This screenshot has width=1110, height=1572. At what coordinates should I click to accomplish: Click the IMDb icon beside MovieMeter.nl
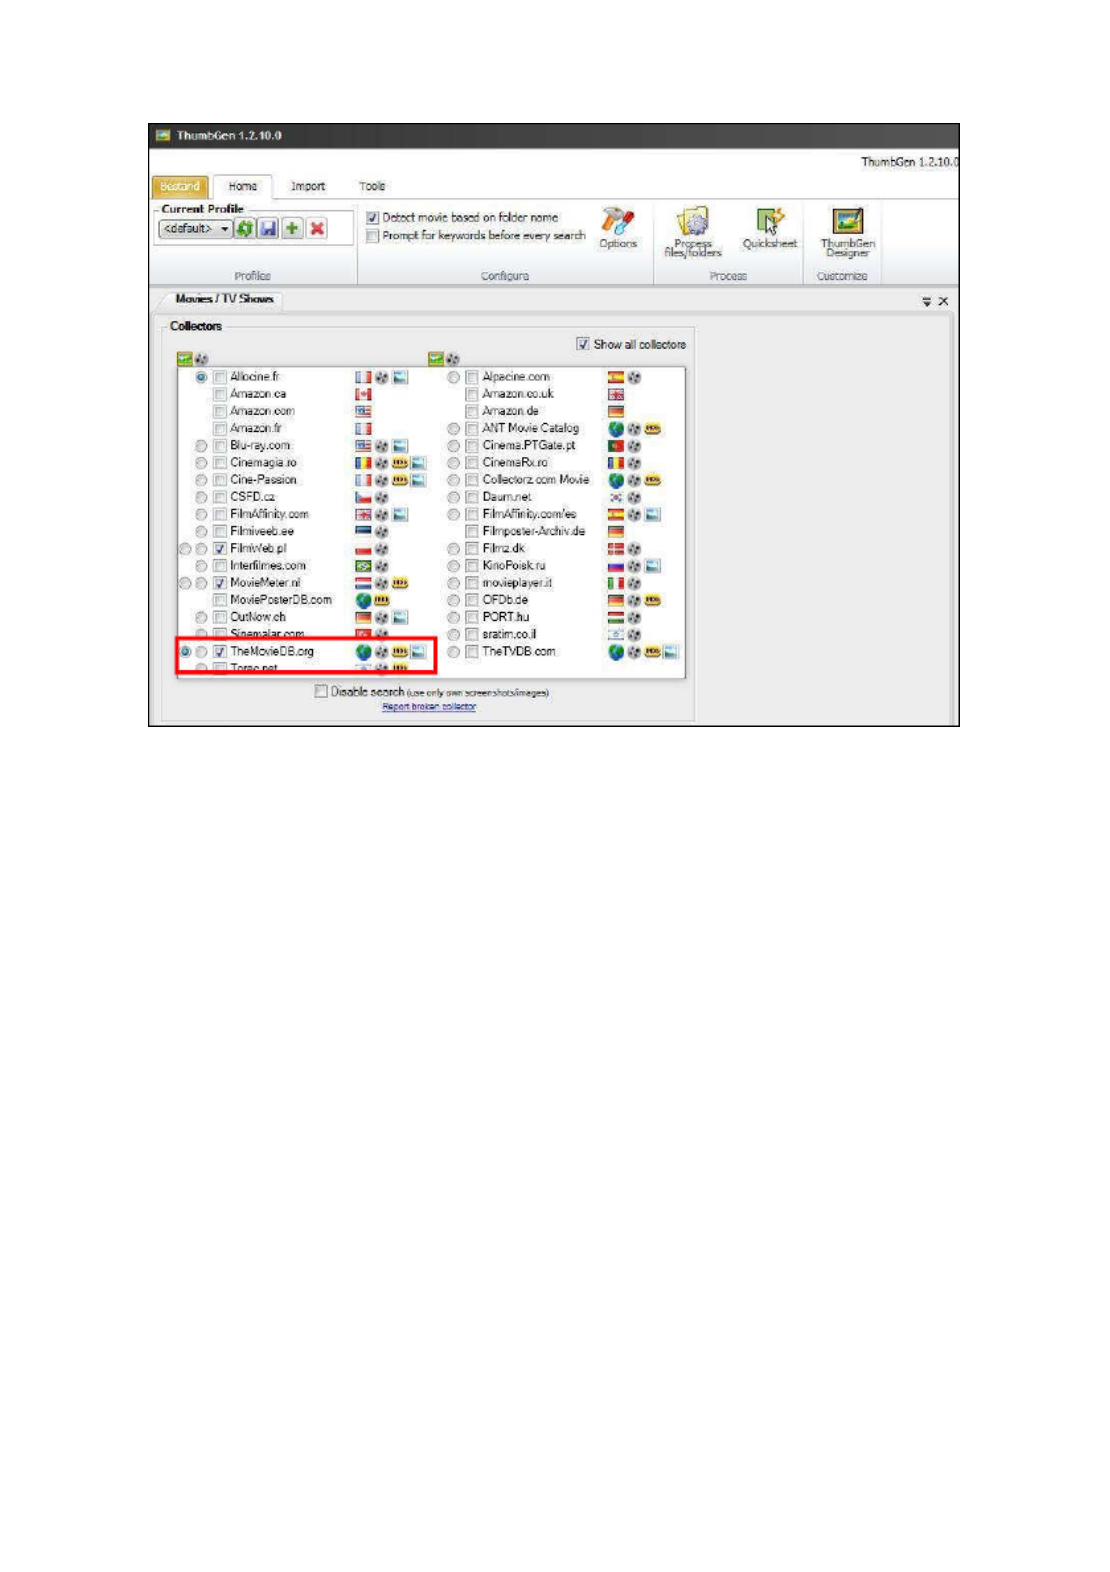pyautogui.click(x=400, y=583)
